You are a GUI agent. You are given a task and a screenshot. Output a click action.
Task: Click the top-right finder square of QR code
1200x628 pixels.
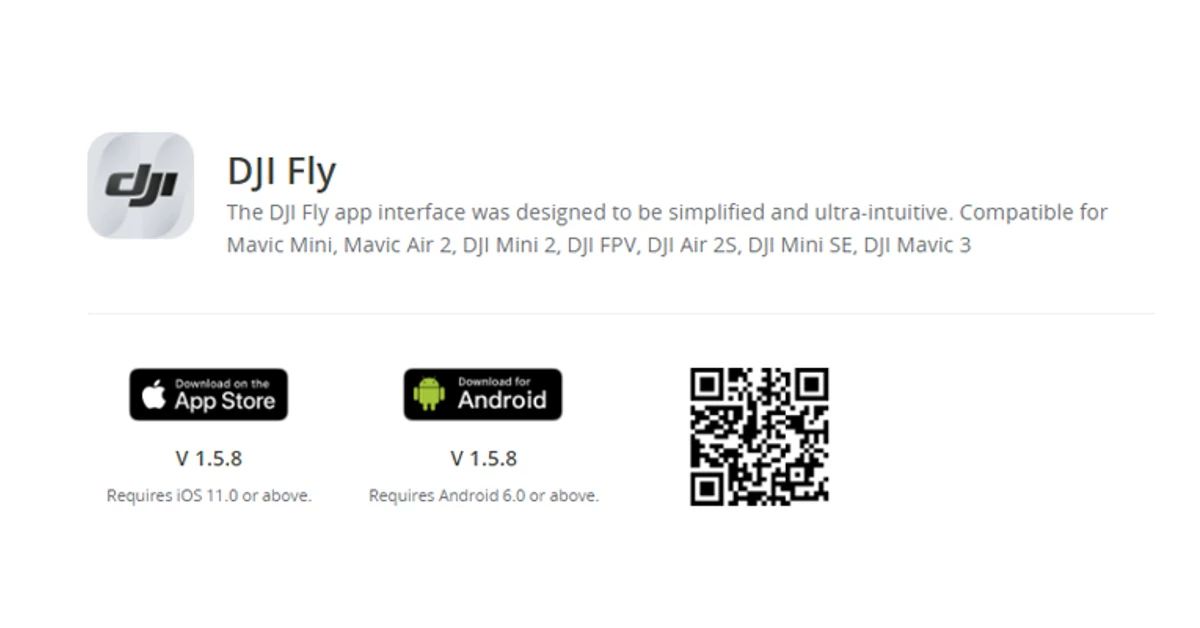pos(810,386)
